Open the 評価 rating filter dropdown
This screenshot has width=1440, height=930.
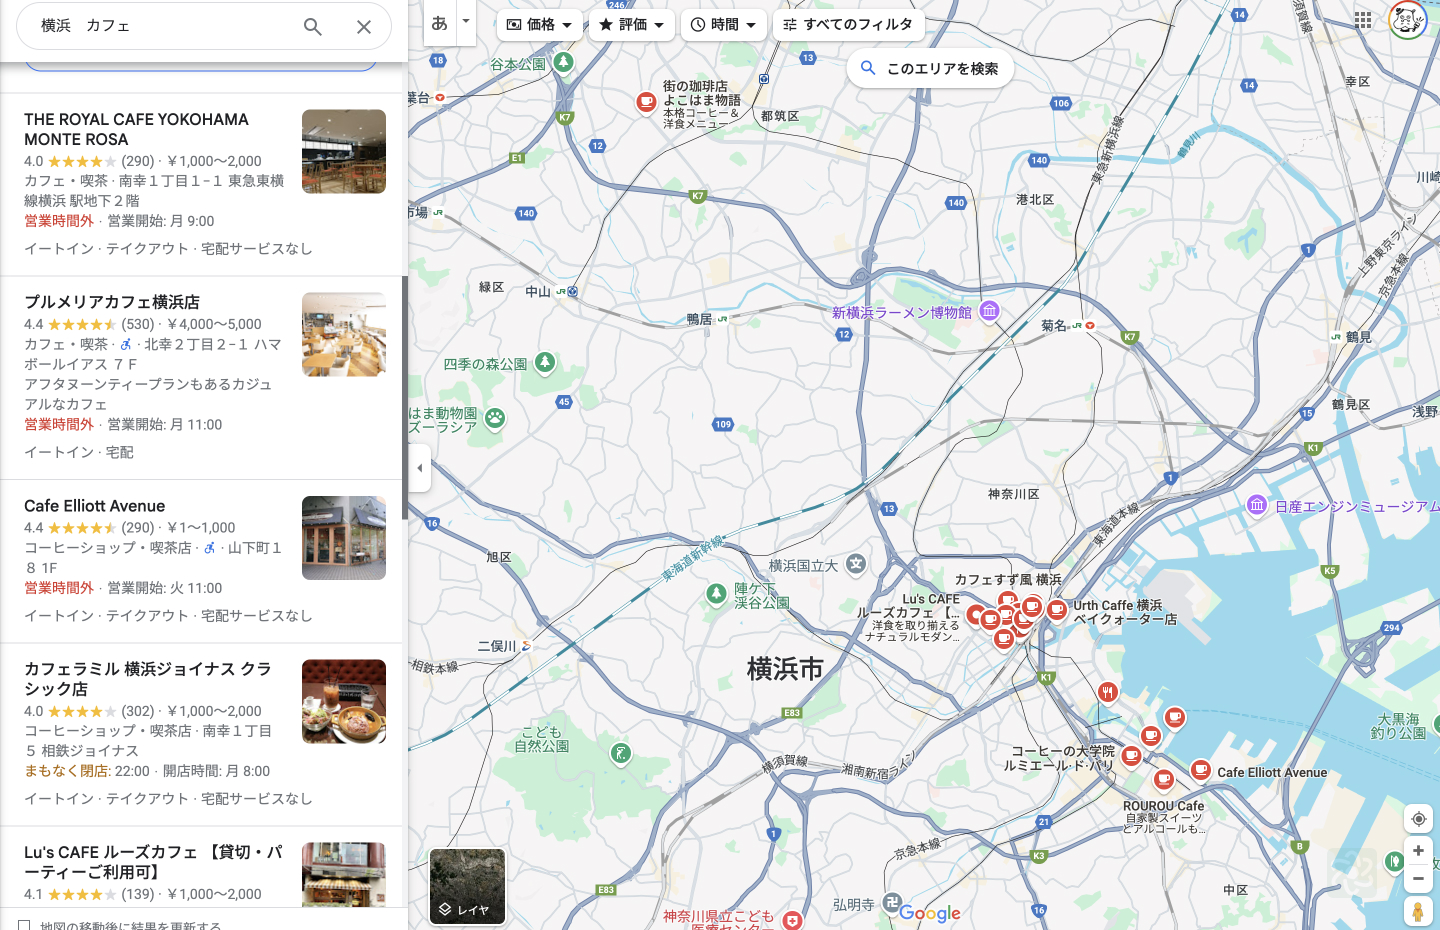pyautogui.click(x=632, y=24)
